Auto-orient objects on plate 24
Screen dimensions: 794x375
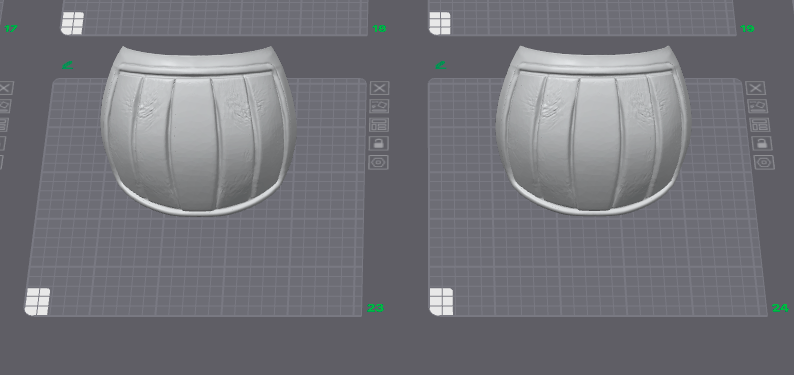[x=758, y=106]
